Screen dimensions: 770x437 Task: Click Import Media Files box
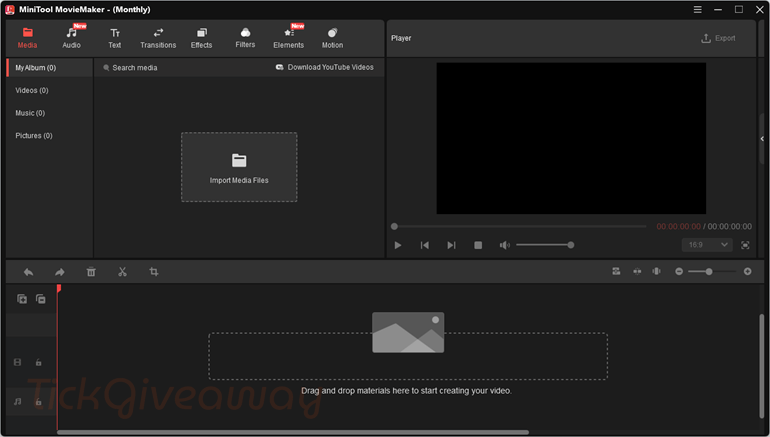[239, 167]
